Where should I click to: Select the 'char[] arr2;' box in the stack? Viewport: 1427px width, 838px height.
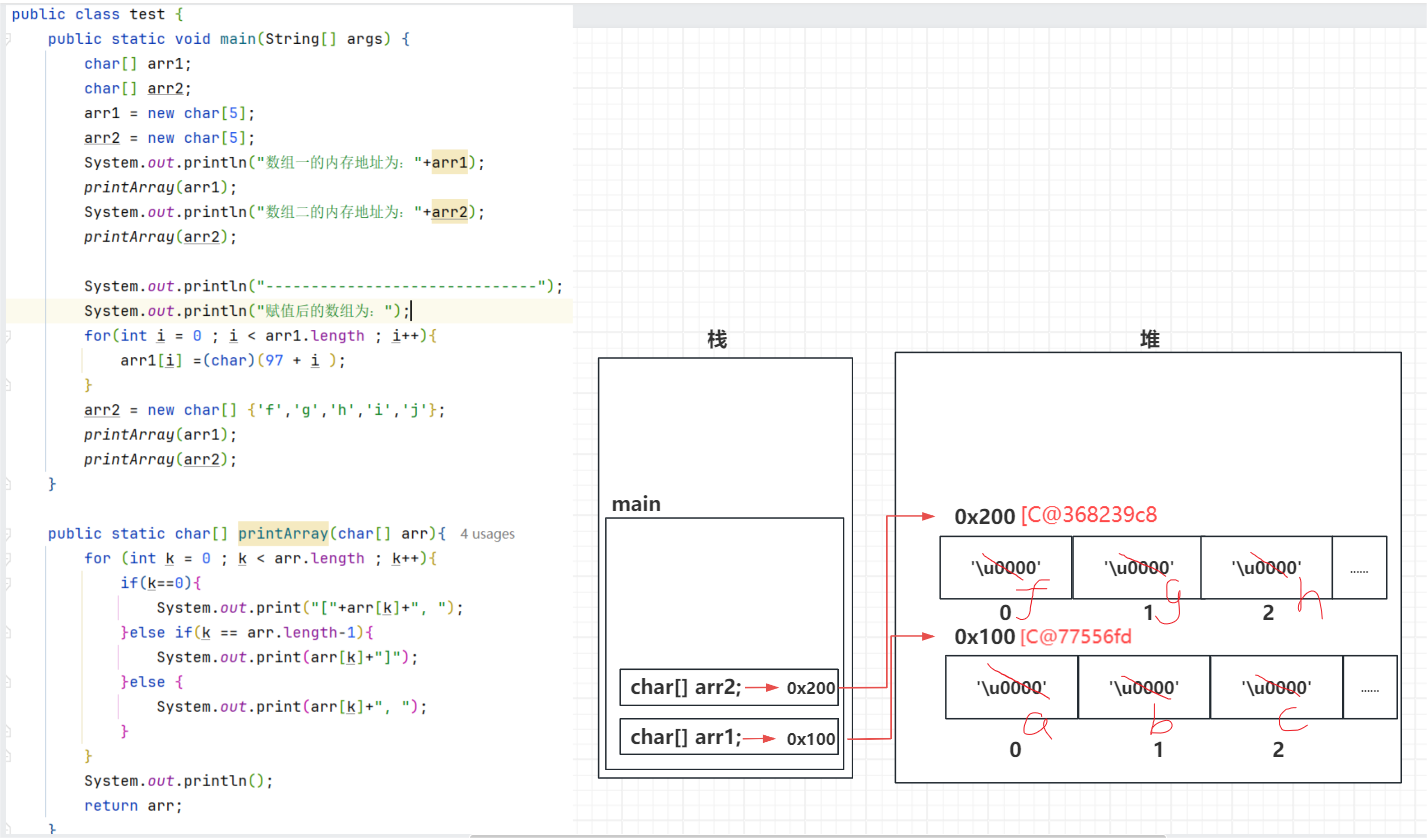(x=729, y=688)
